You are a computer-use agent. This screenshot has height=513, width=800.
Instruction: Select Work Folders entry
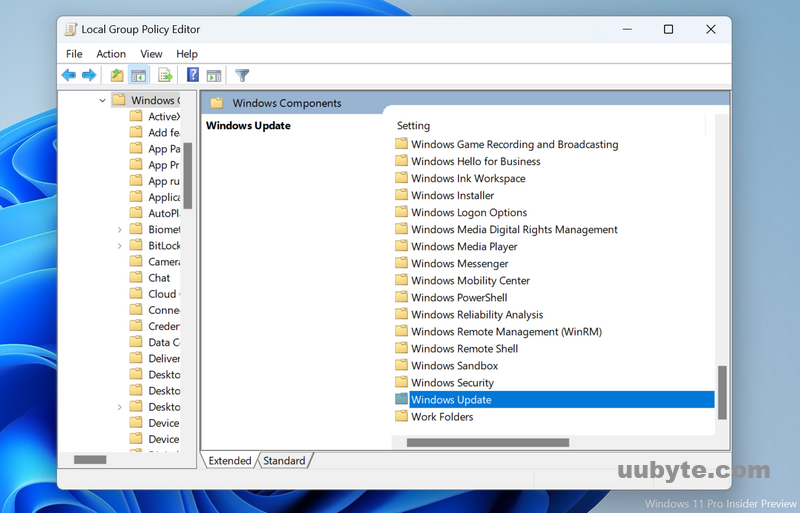pyautogui.click(x=442, y=417)
